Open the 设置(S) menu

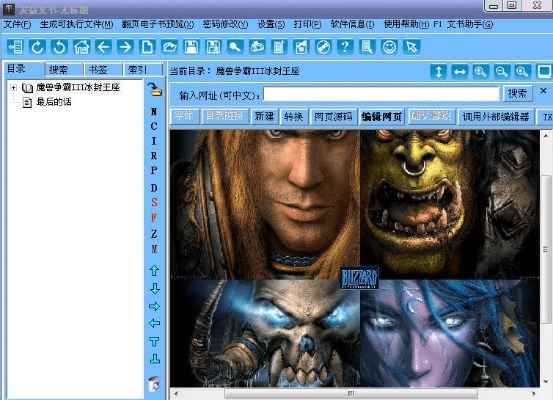click(271, 24)
